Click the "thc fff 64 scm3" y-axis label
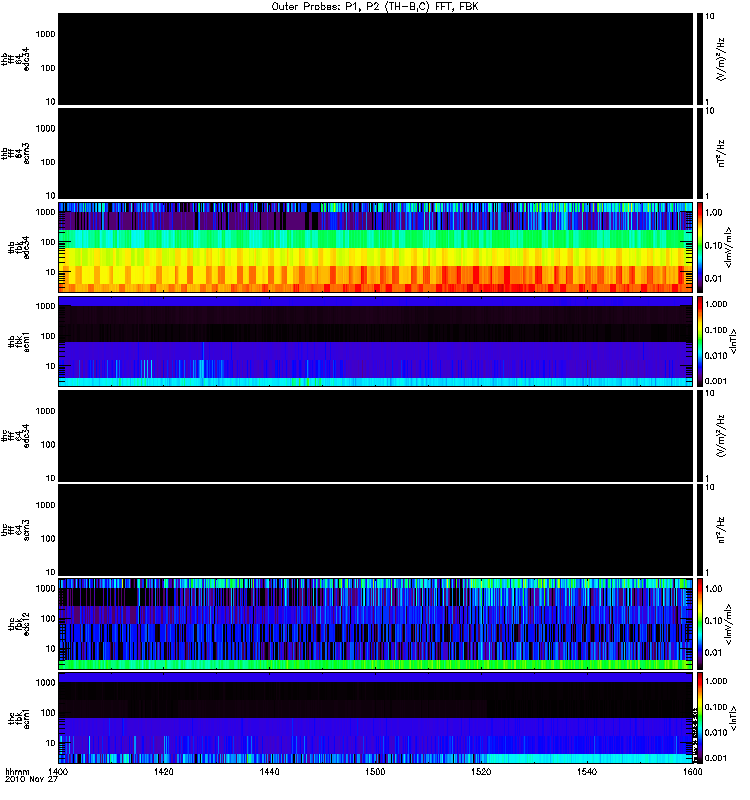Viewport: 750px width, 800px height. tap(15, 530)
